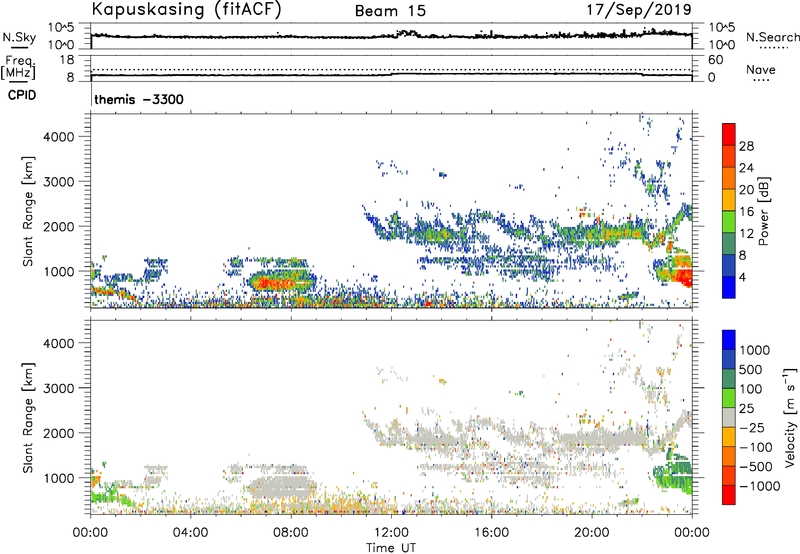Screen dimensions: 800x554
Task: Click the 'Kapuskasing (fitACF)' title text
Action: pyautogui.click(x=186, y=9)
